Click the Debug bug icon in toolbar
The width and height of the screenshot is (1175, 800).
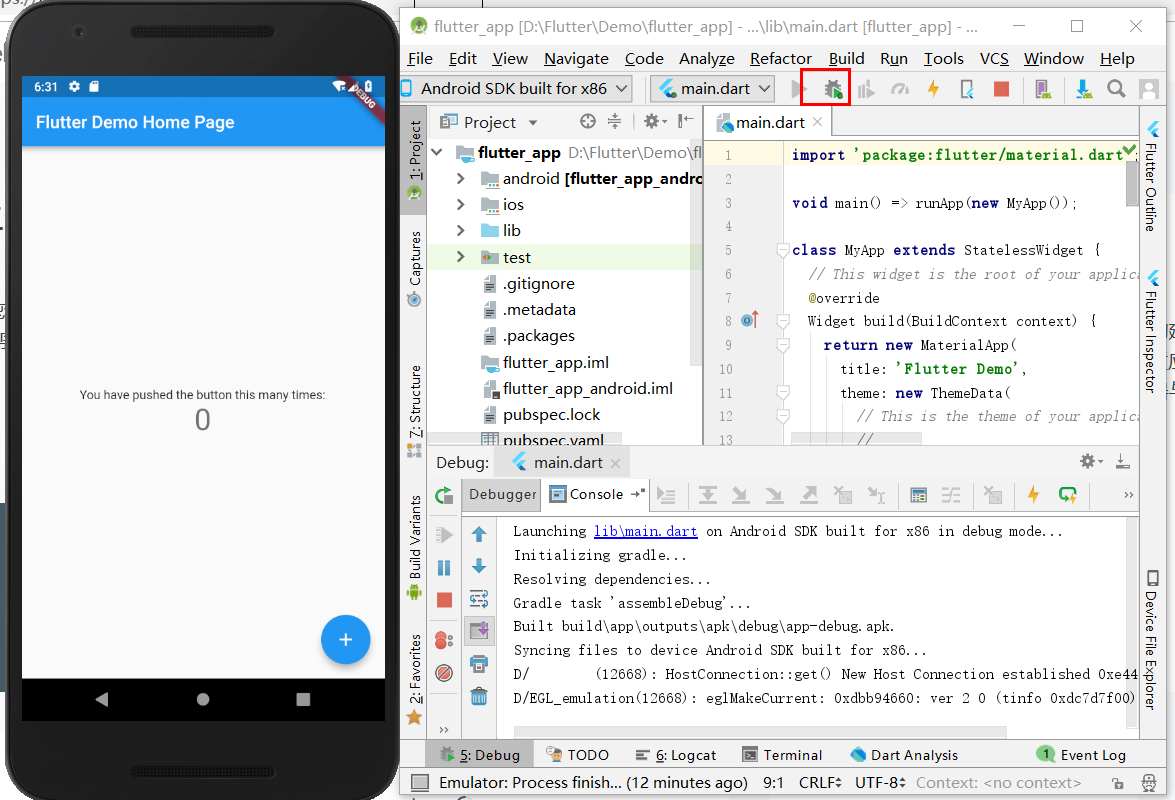pyautogui.click(x=833, y=89)
